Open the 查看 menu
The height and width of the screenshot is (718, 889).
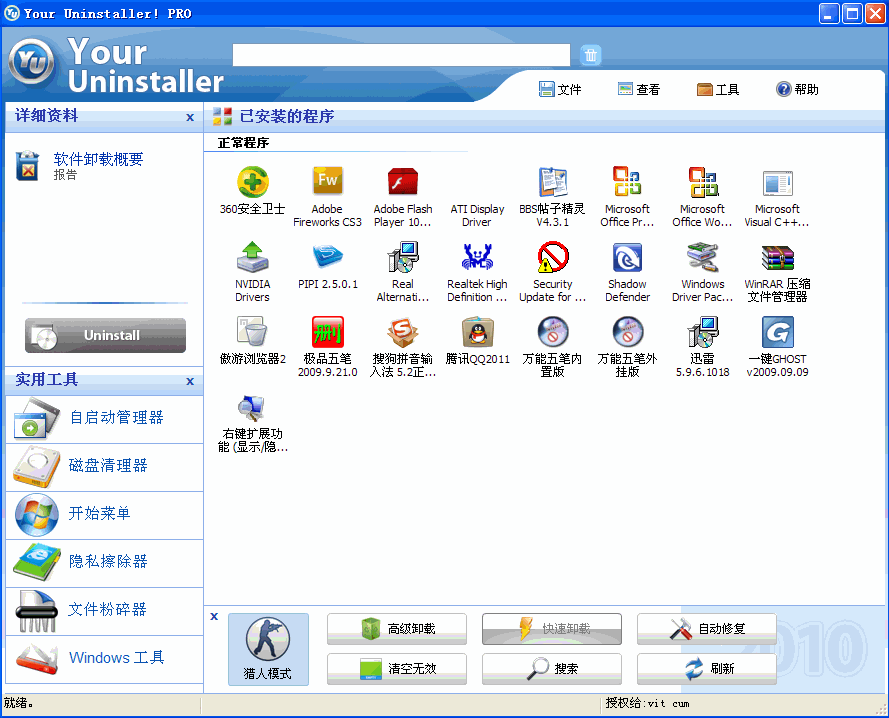[638, 89]
